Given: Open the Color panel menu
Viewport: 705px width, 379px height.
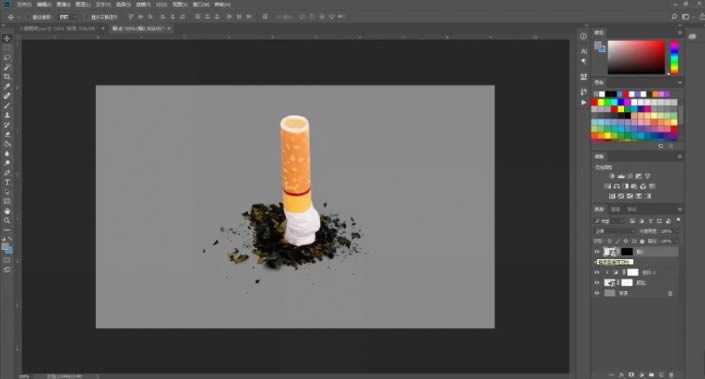Looking at the screenshot, I should coord(679,33).
